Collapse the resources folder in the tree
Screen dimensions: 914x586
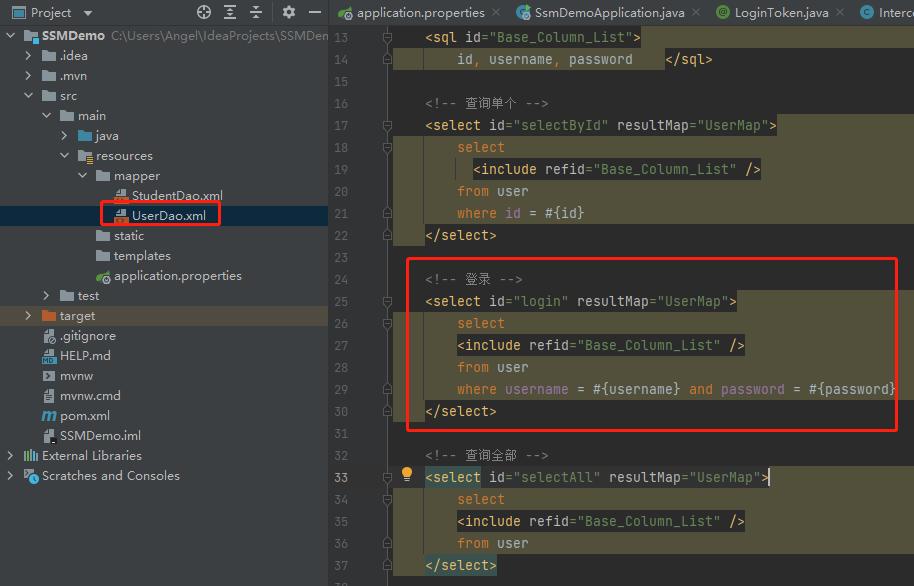[x=64, y=155]
